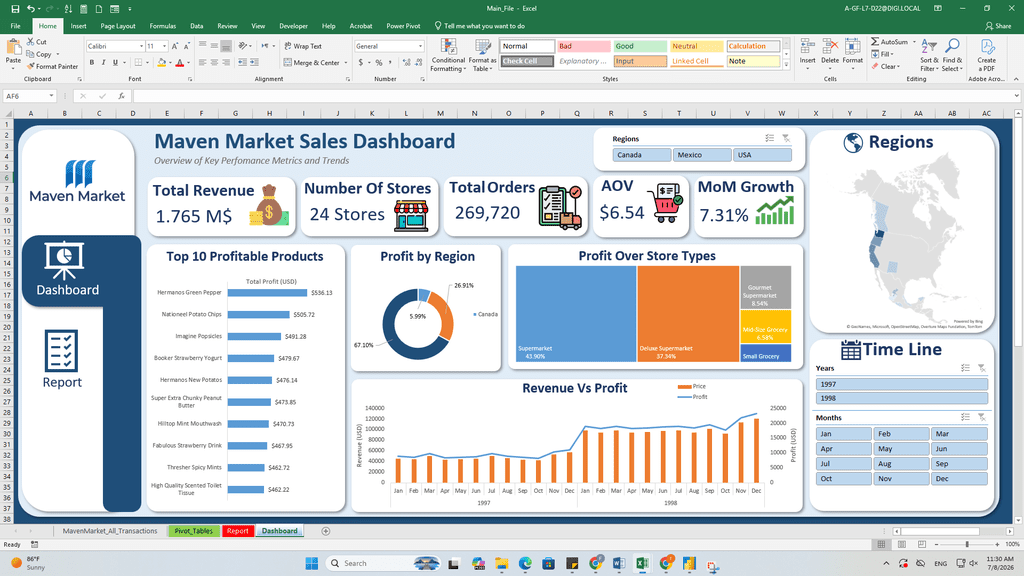The height and width of the screenshot is (576, 1024).
Task: Open Sort & Filter dropdown
Action: [x=928, y=55]
